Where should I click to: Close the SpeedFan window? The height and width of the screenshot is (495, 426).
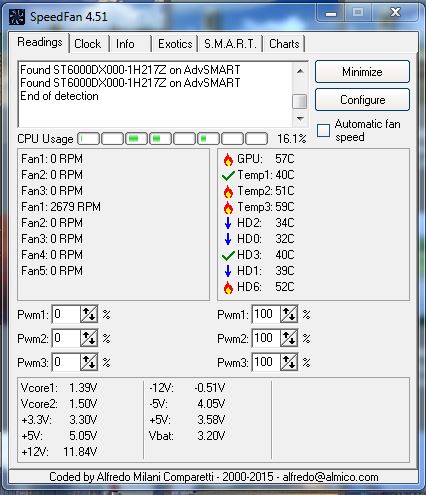point(395,13)
